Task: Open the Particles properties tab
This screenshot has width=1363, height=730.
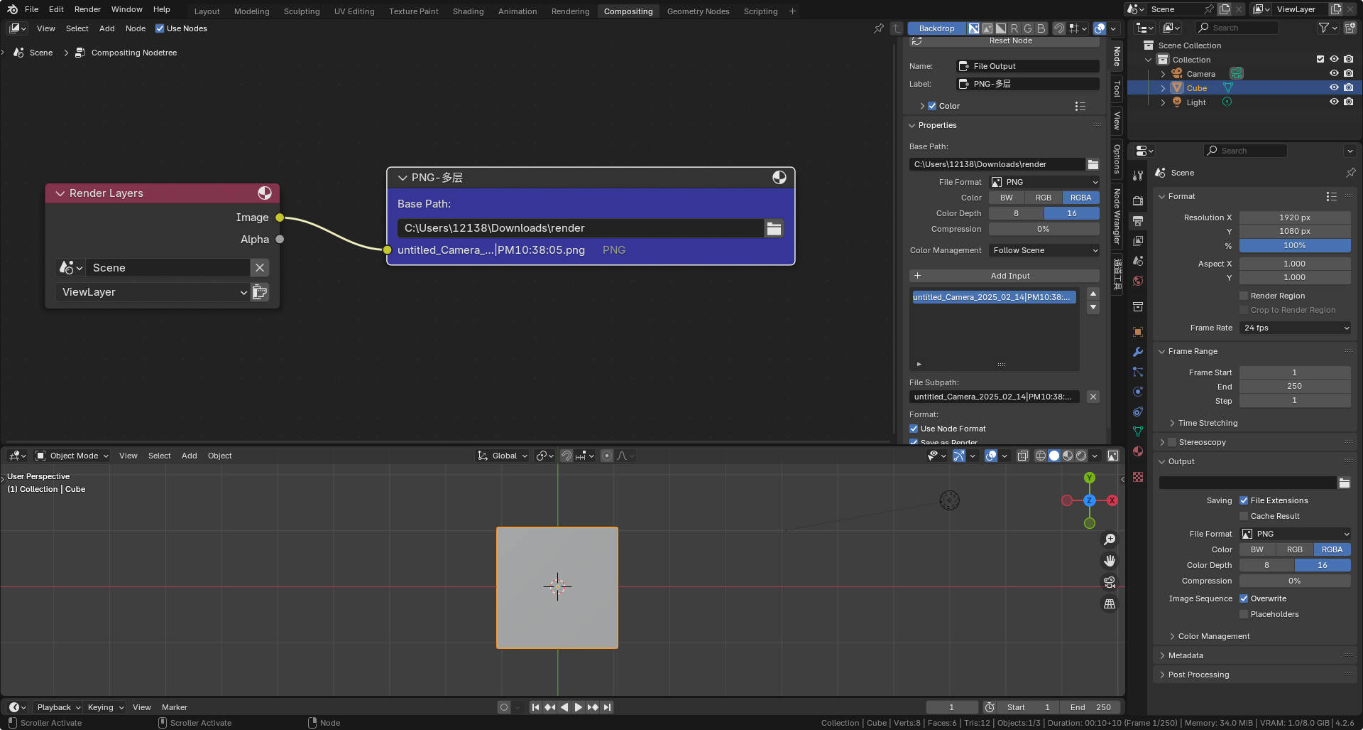Action: point(1138,372)
